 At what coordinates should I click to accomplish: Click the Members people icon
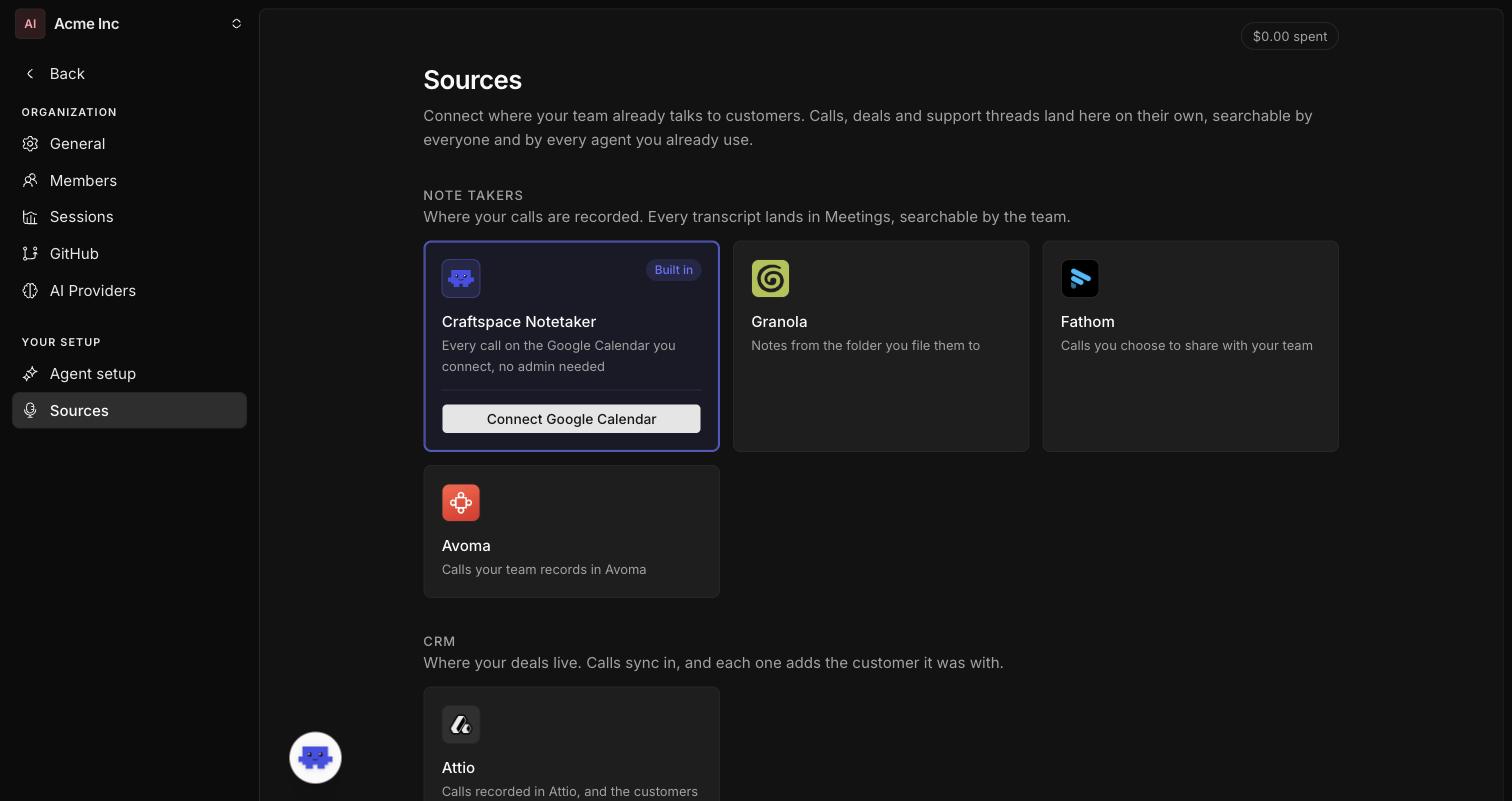coord(30,181)
